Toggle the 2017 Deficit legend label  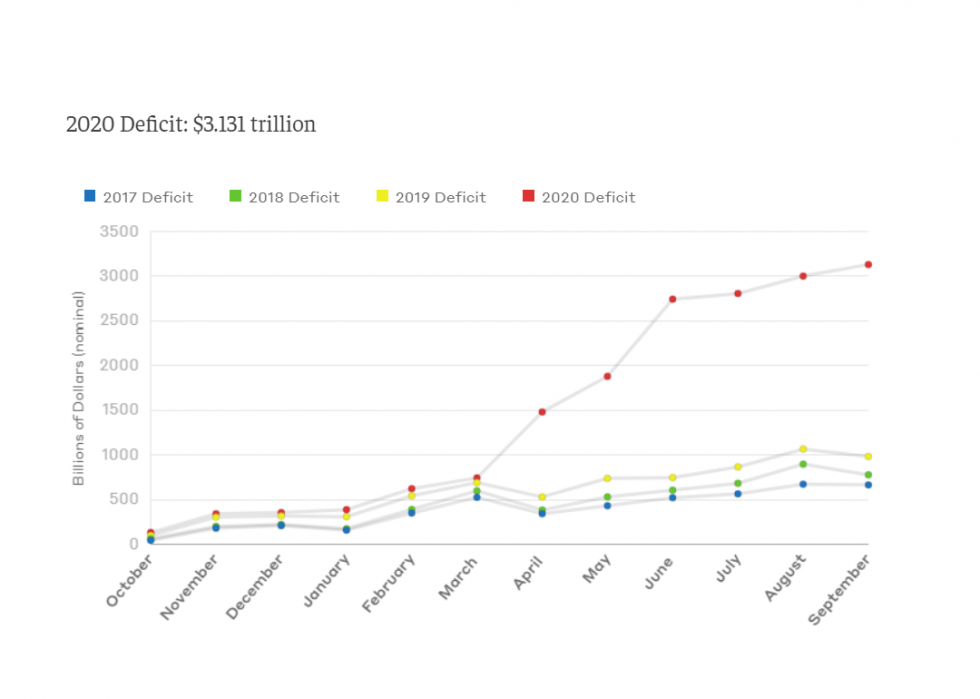(x=148, y=198)
